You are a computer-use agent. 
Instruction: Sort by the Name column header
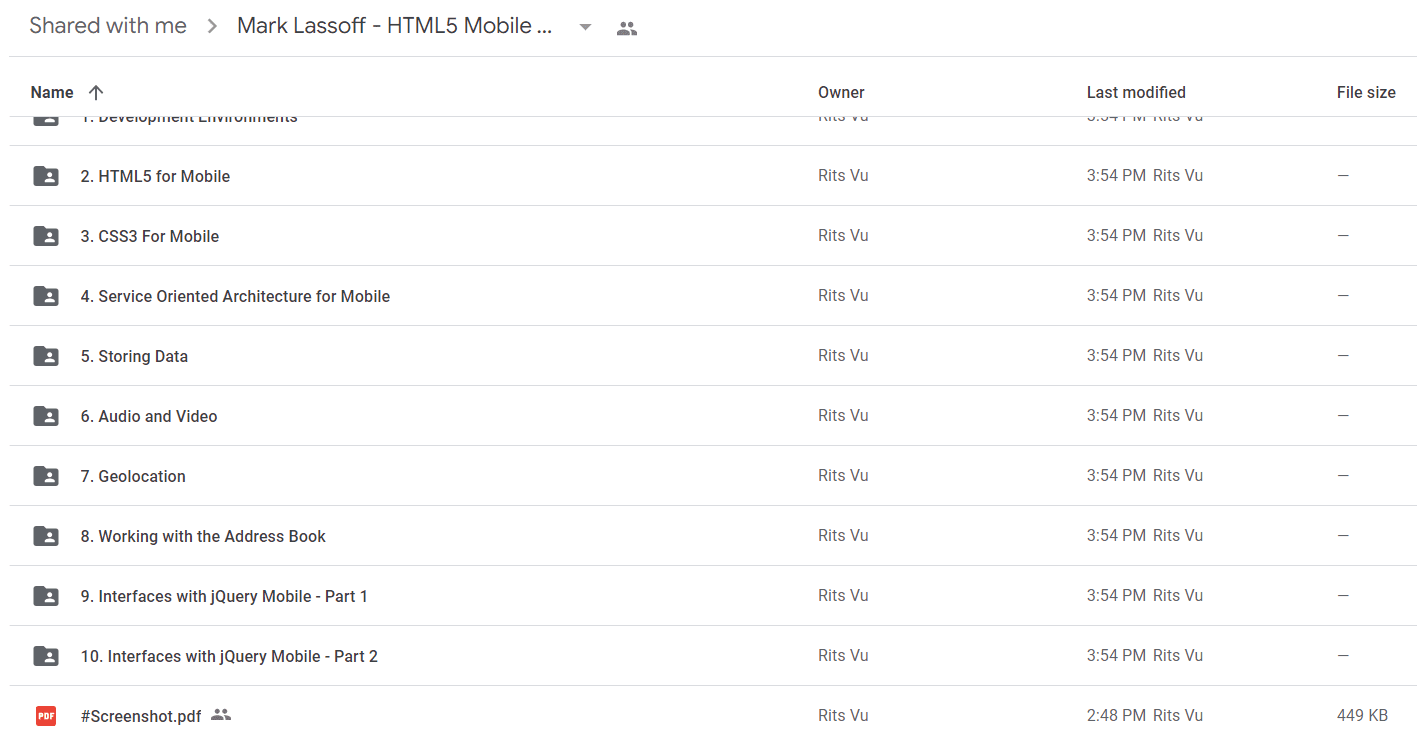click(x=52, y=92)
